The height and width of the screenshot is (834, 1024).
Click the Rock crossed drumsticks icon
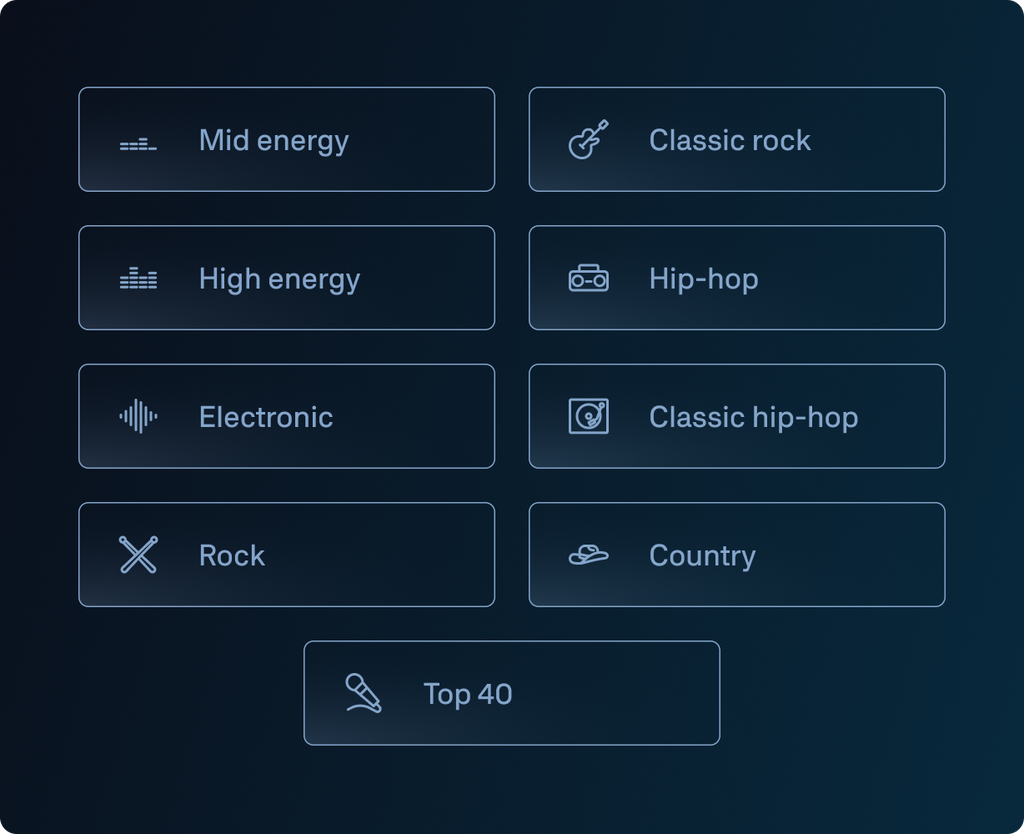coord(138,555)
